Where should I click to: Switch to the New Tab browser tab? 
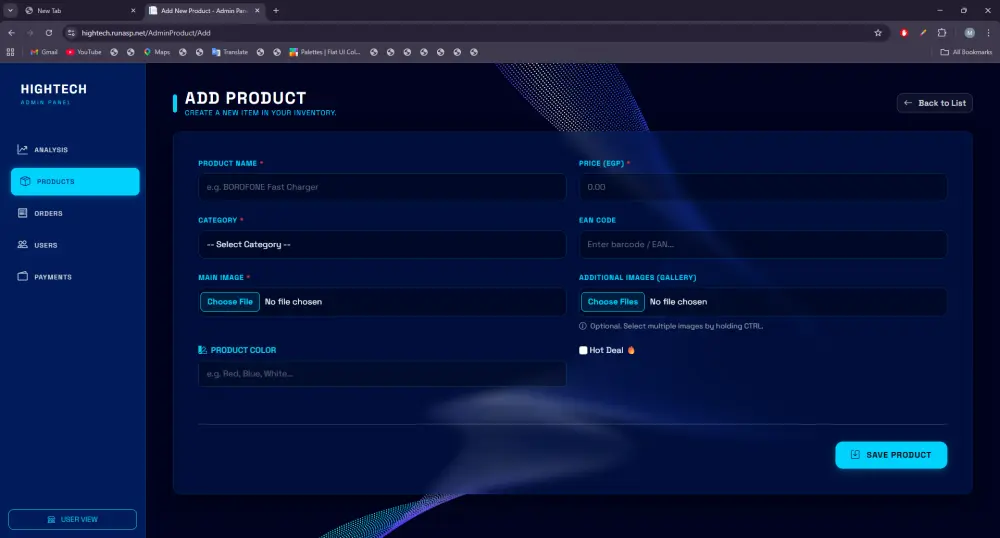[x=80, y=10]
